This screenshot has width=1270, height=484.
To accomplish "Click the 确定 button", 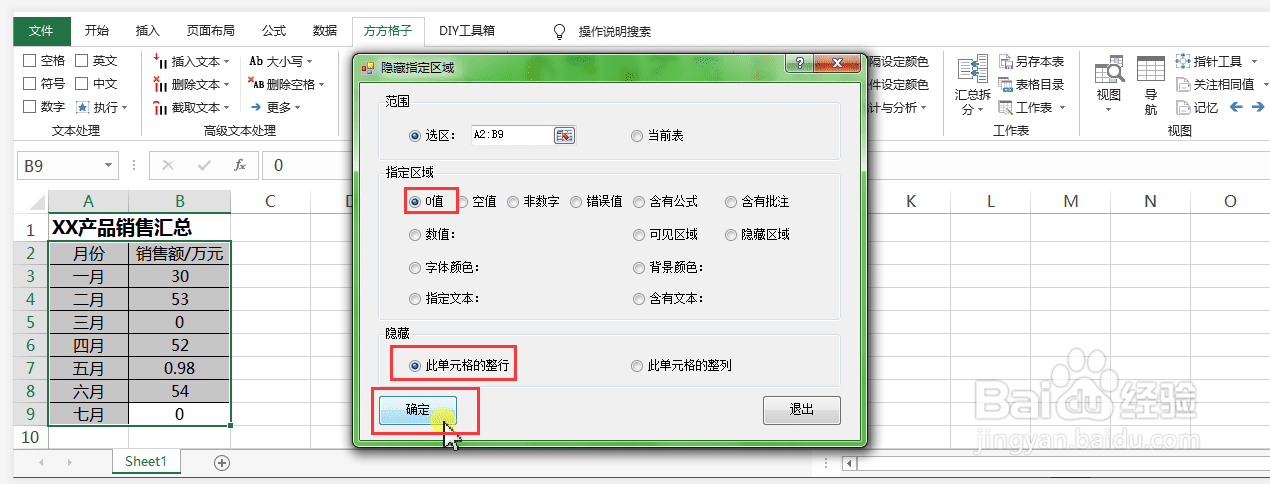I will [x=418, y=410].
